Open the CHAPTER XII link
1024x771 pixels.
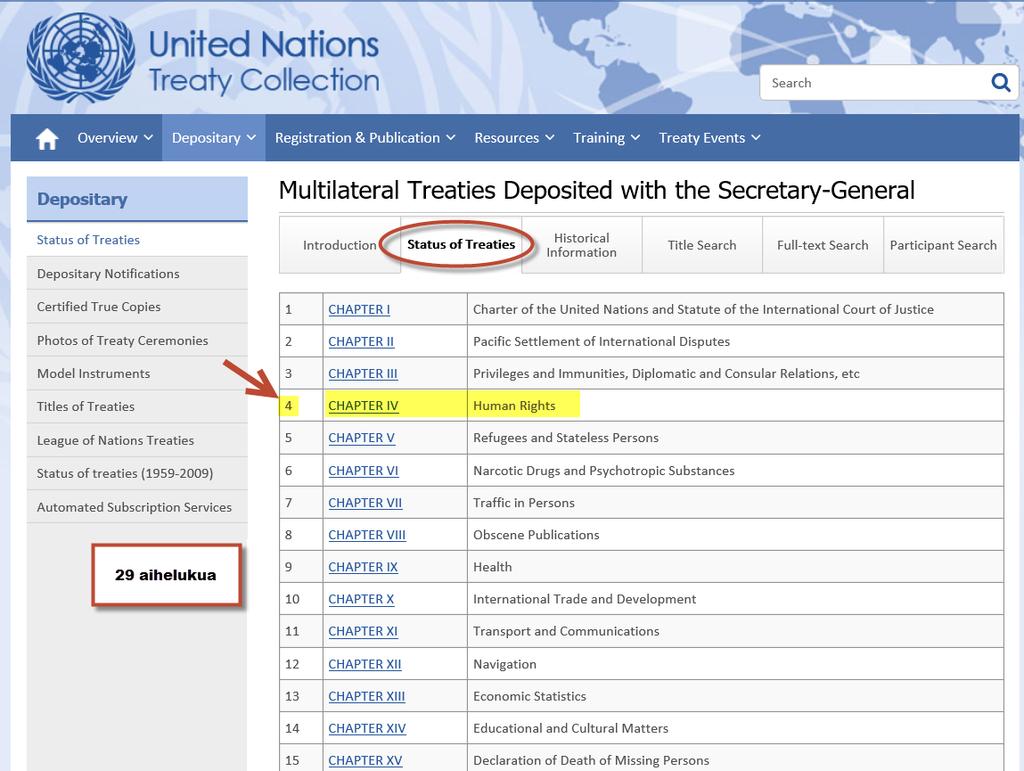[x=365, y=664]
